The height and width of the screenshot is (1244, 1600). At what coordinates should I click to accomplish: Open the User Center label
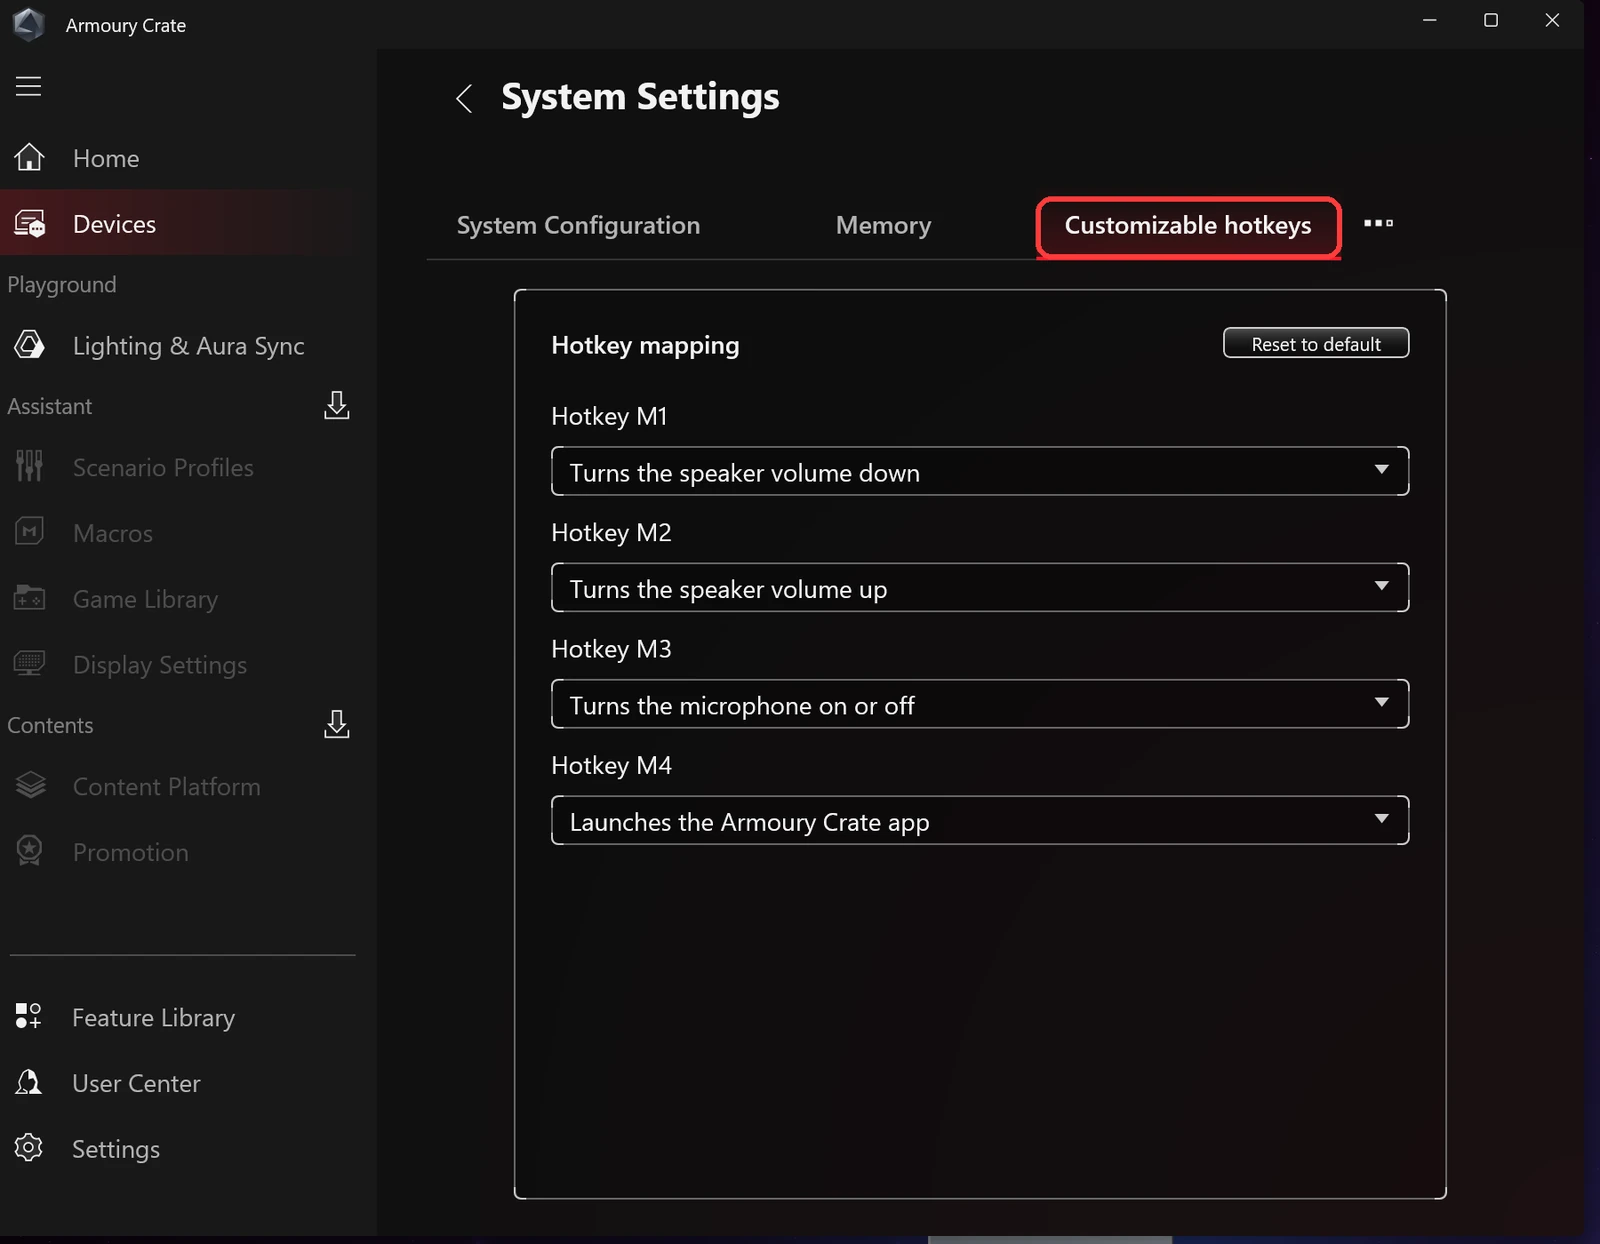[136, 1083]
